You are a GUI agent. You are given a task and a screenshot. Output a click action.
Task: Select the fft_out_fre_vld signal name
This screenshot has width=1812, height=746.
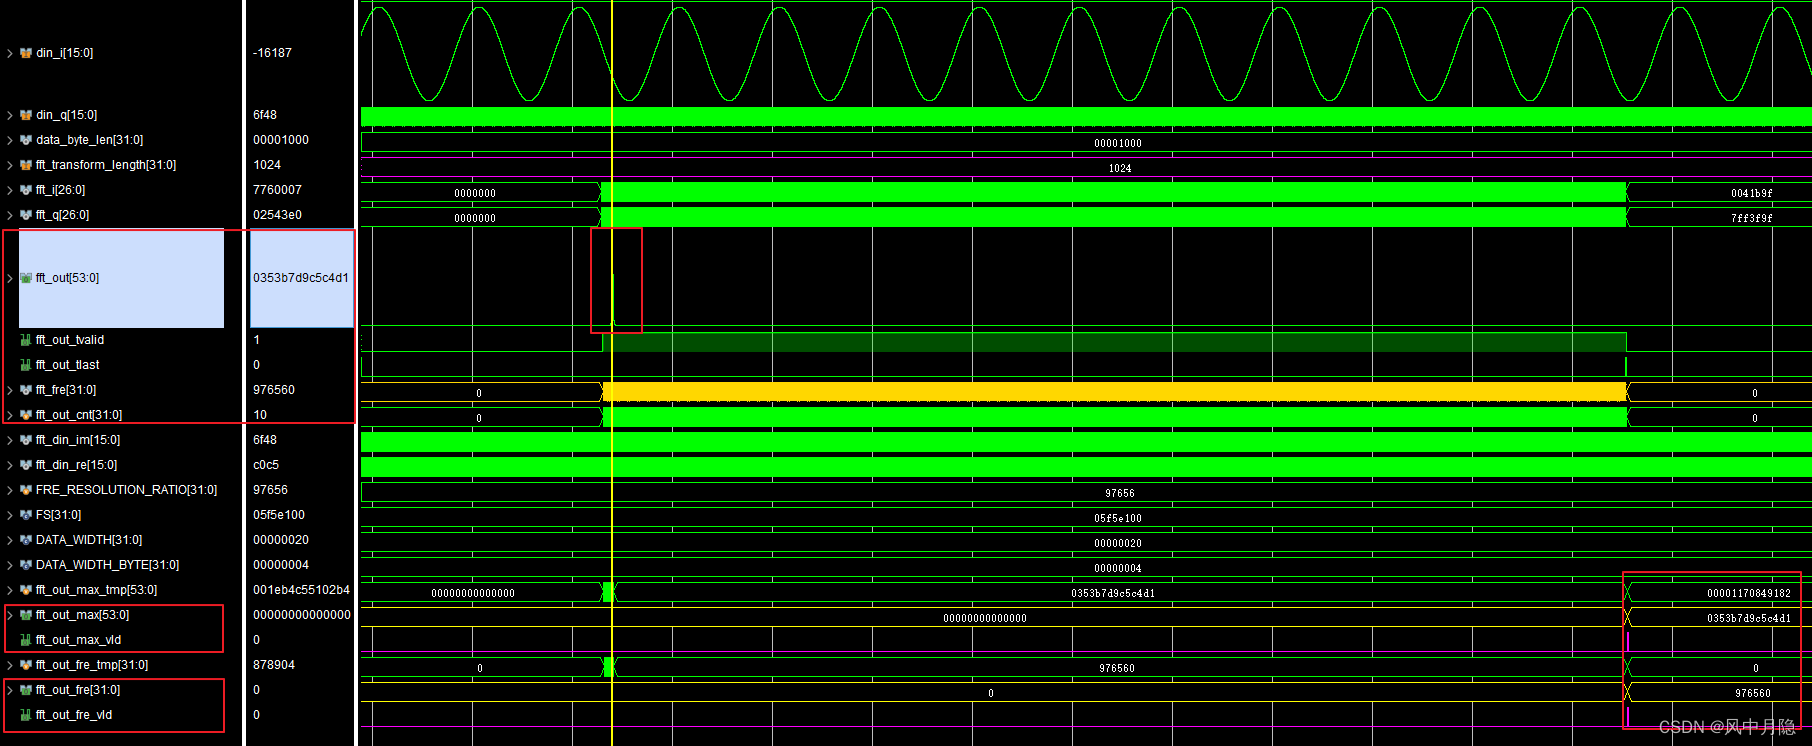[x=74, y=715]
